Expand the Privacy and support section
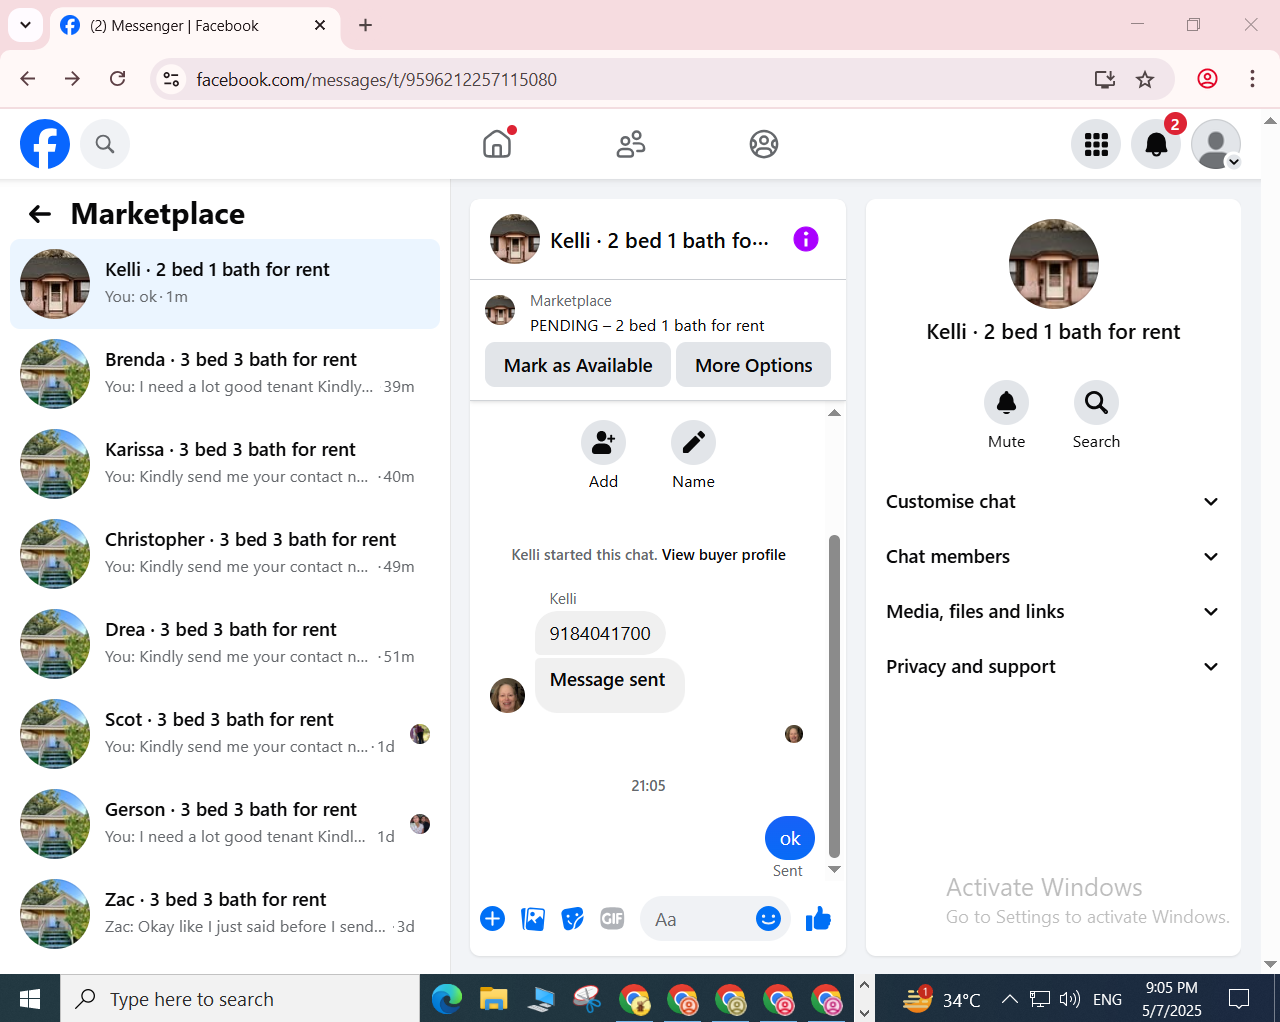Screen dimensions: 1280x1022 tap(1053, 667)
